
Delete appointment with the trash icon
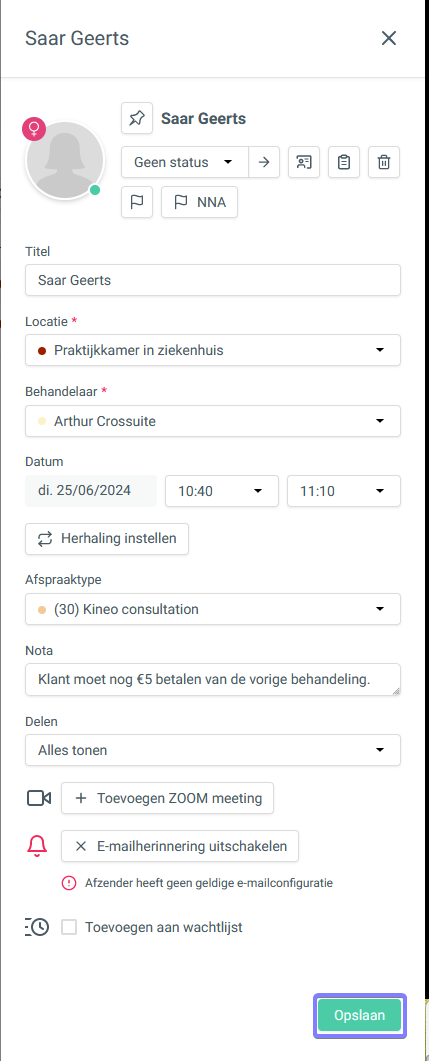(x=384, y=162)
